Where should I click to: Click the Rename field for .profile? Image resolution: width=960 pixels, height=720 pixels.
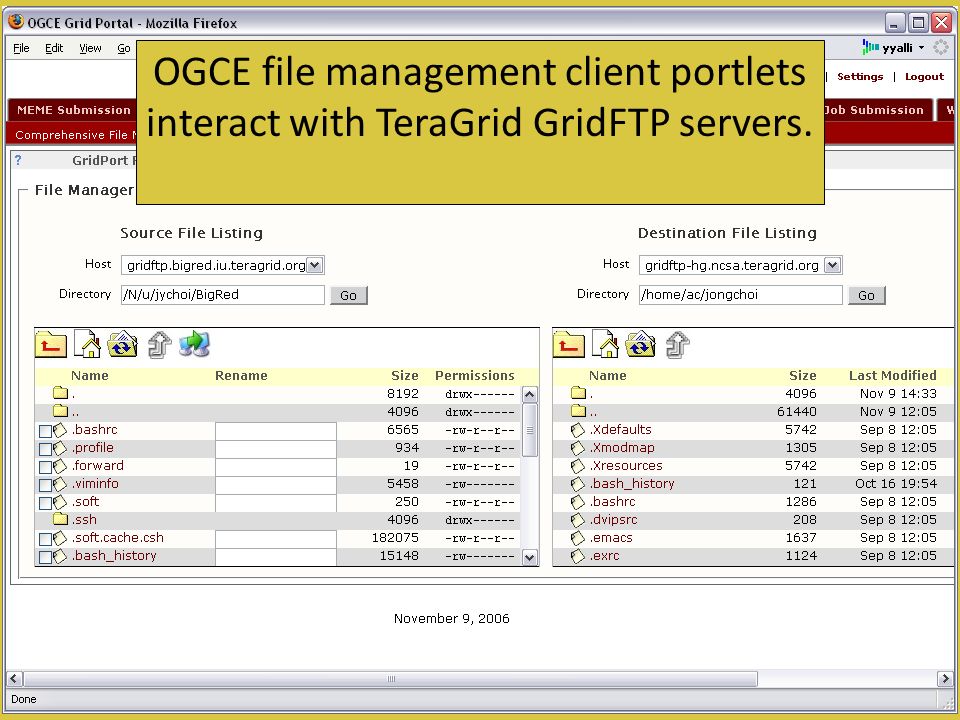click(276, 449)
